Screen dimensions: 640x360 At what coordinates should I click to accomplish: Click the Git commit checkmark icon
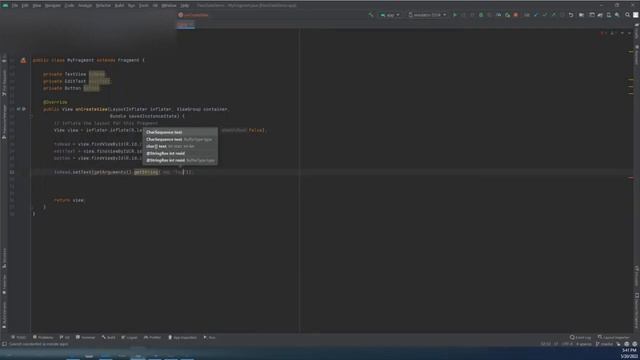tap(544, 15)
